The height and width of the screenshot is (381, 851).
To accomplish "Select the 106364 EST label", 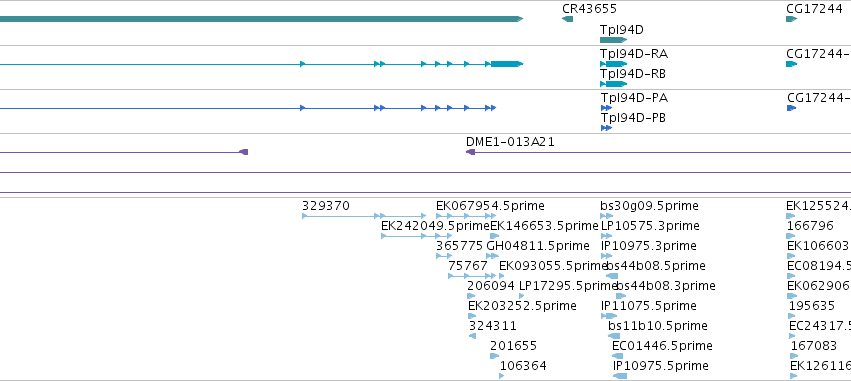I will point(523,366).
